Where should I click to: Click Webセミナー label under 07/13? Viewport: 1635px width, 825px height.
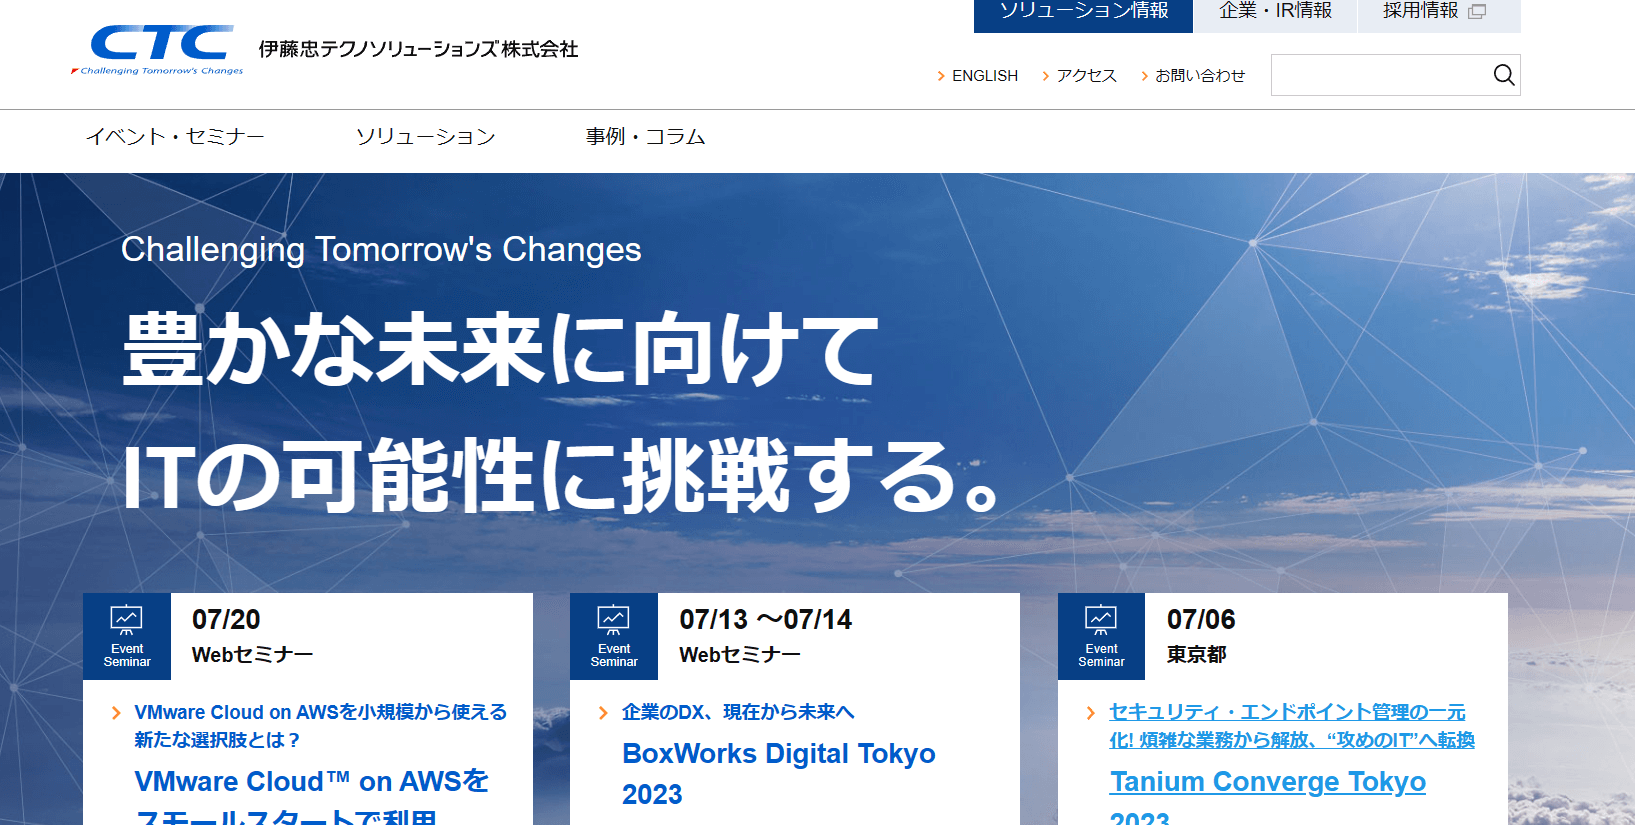coord(739,654)
